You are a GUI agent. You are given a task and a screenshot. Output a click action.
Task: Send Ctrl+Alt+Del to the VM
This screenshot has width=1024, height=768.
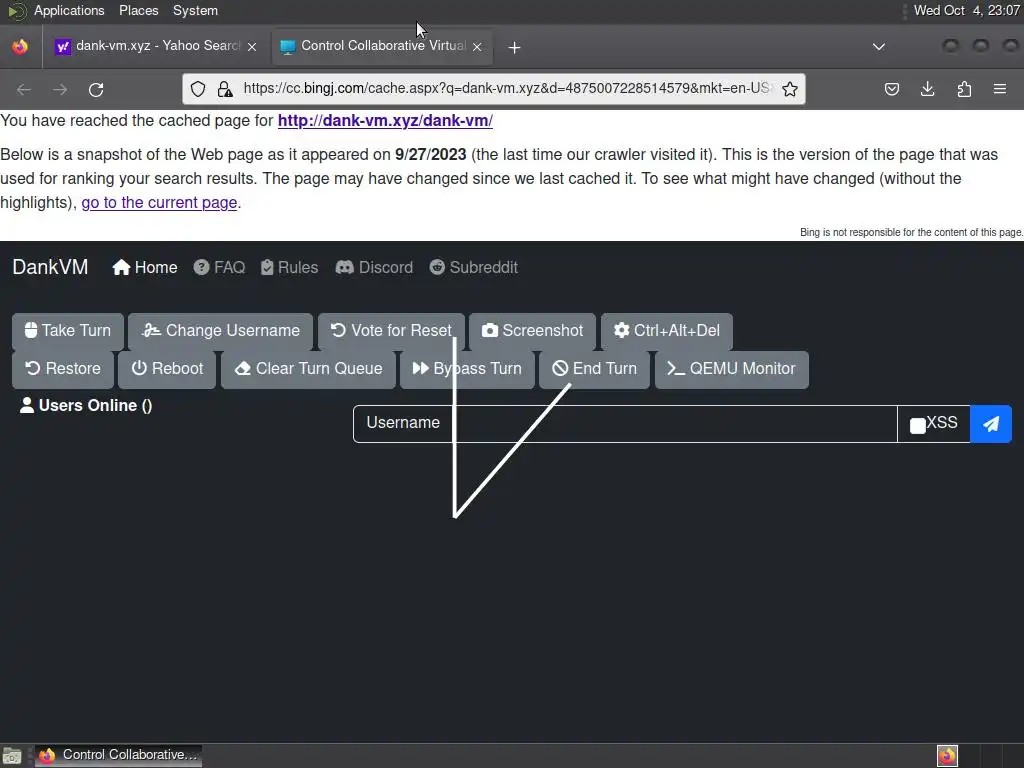(x=667, y=330)
